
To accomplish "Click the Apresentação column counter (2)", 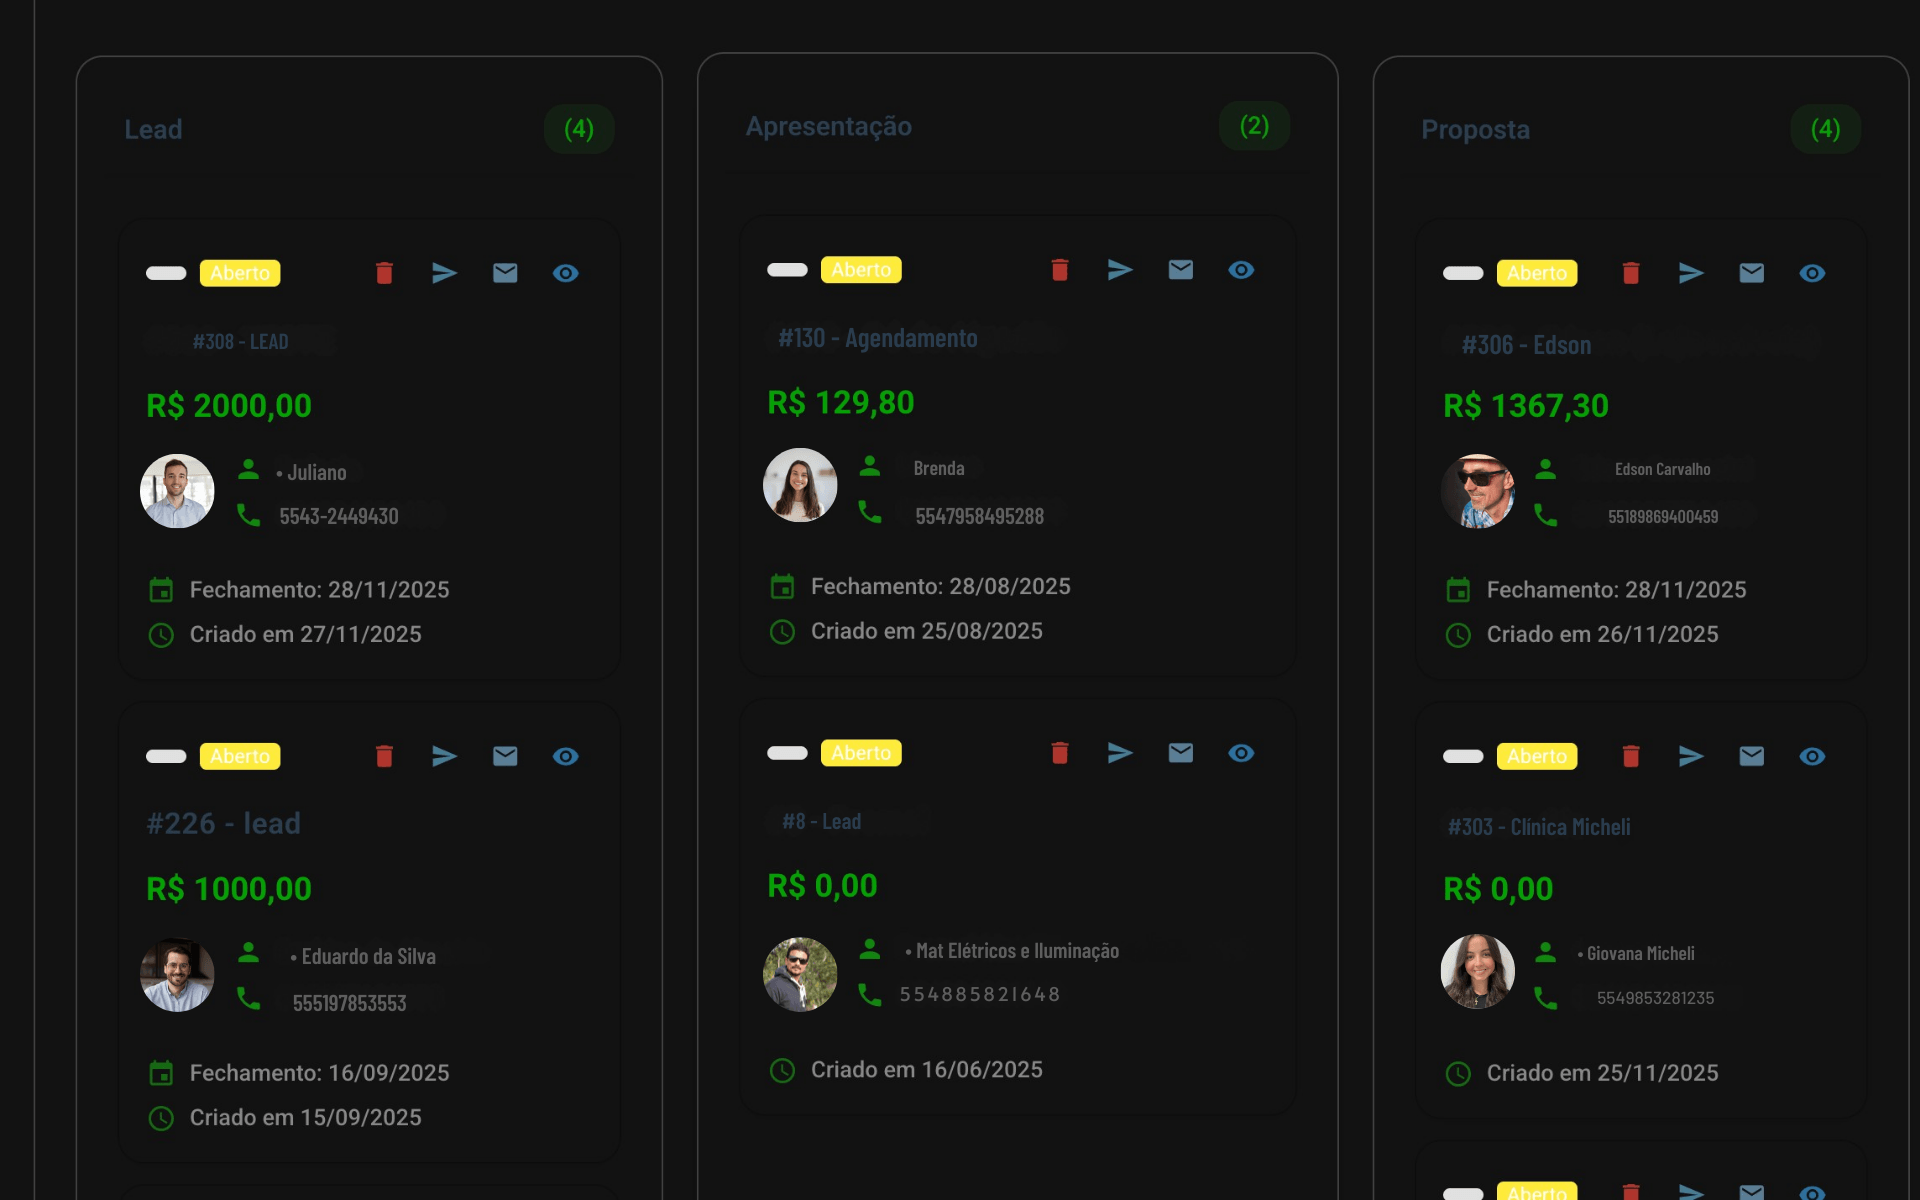I will 1254,126.
